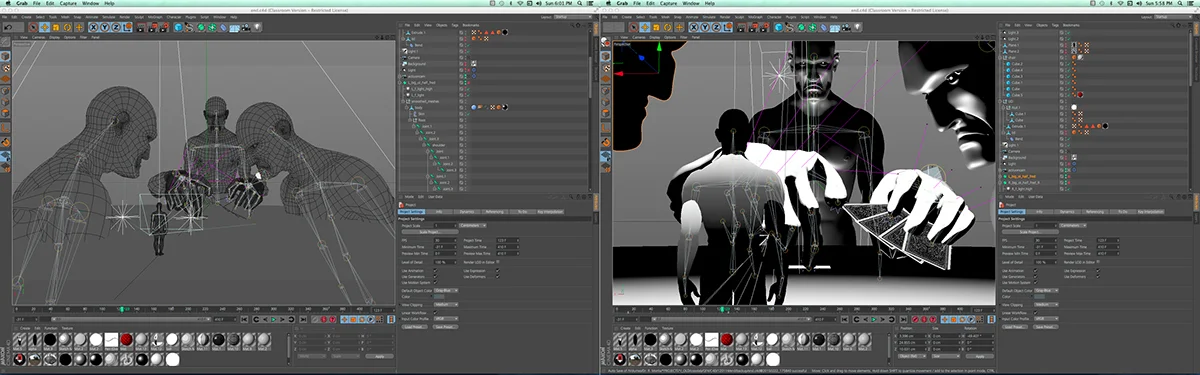
Task: Click Play Forwards in the wireframe window timeline
Action: pos(273,319)
